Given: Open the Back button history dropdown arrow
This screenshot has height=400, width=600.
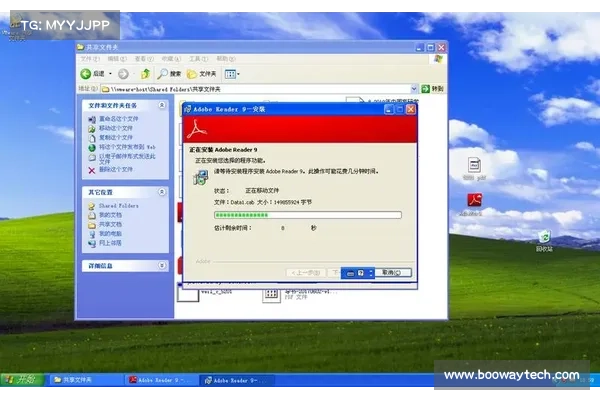Looking at the screenshot, I should coord(111,74).
